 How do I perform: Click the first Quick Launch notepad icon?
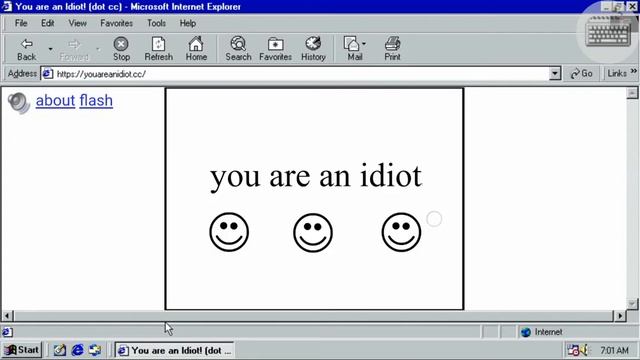60,350
